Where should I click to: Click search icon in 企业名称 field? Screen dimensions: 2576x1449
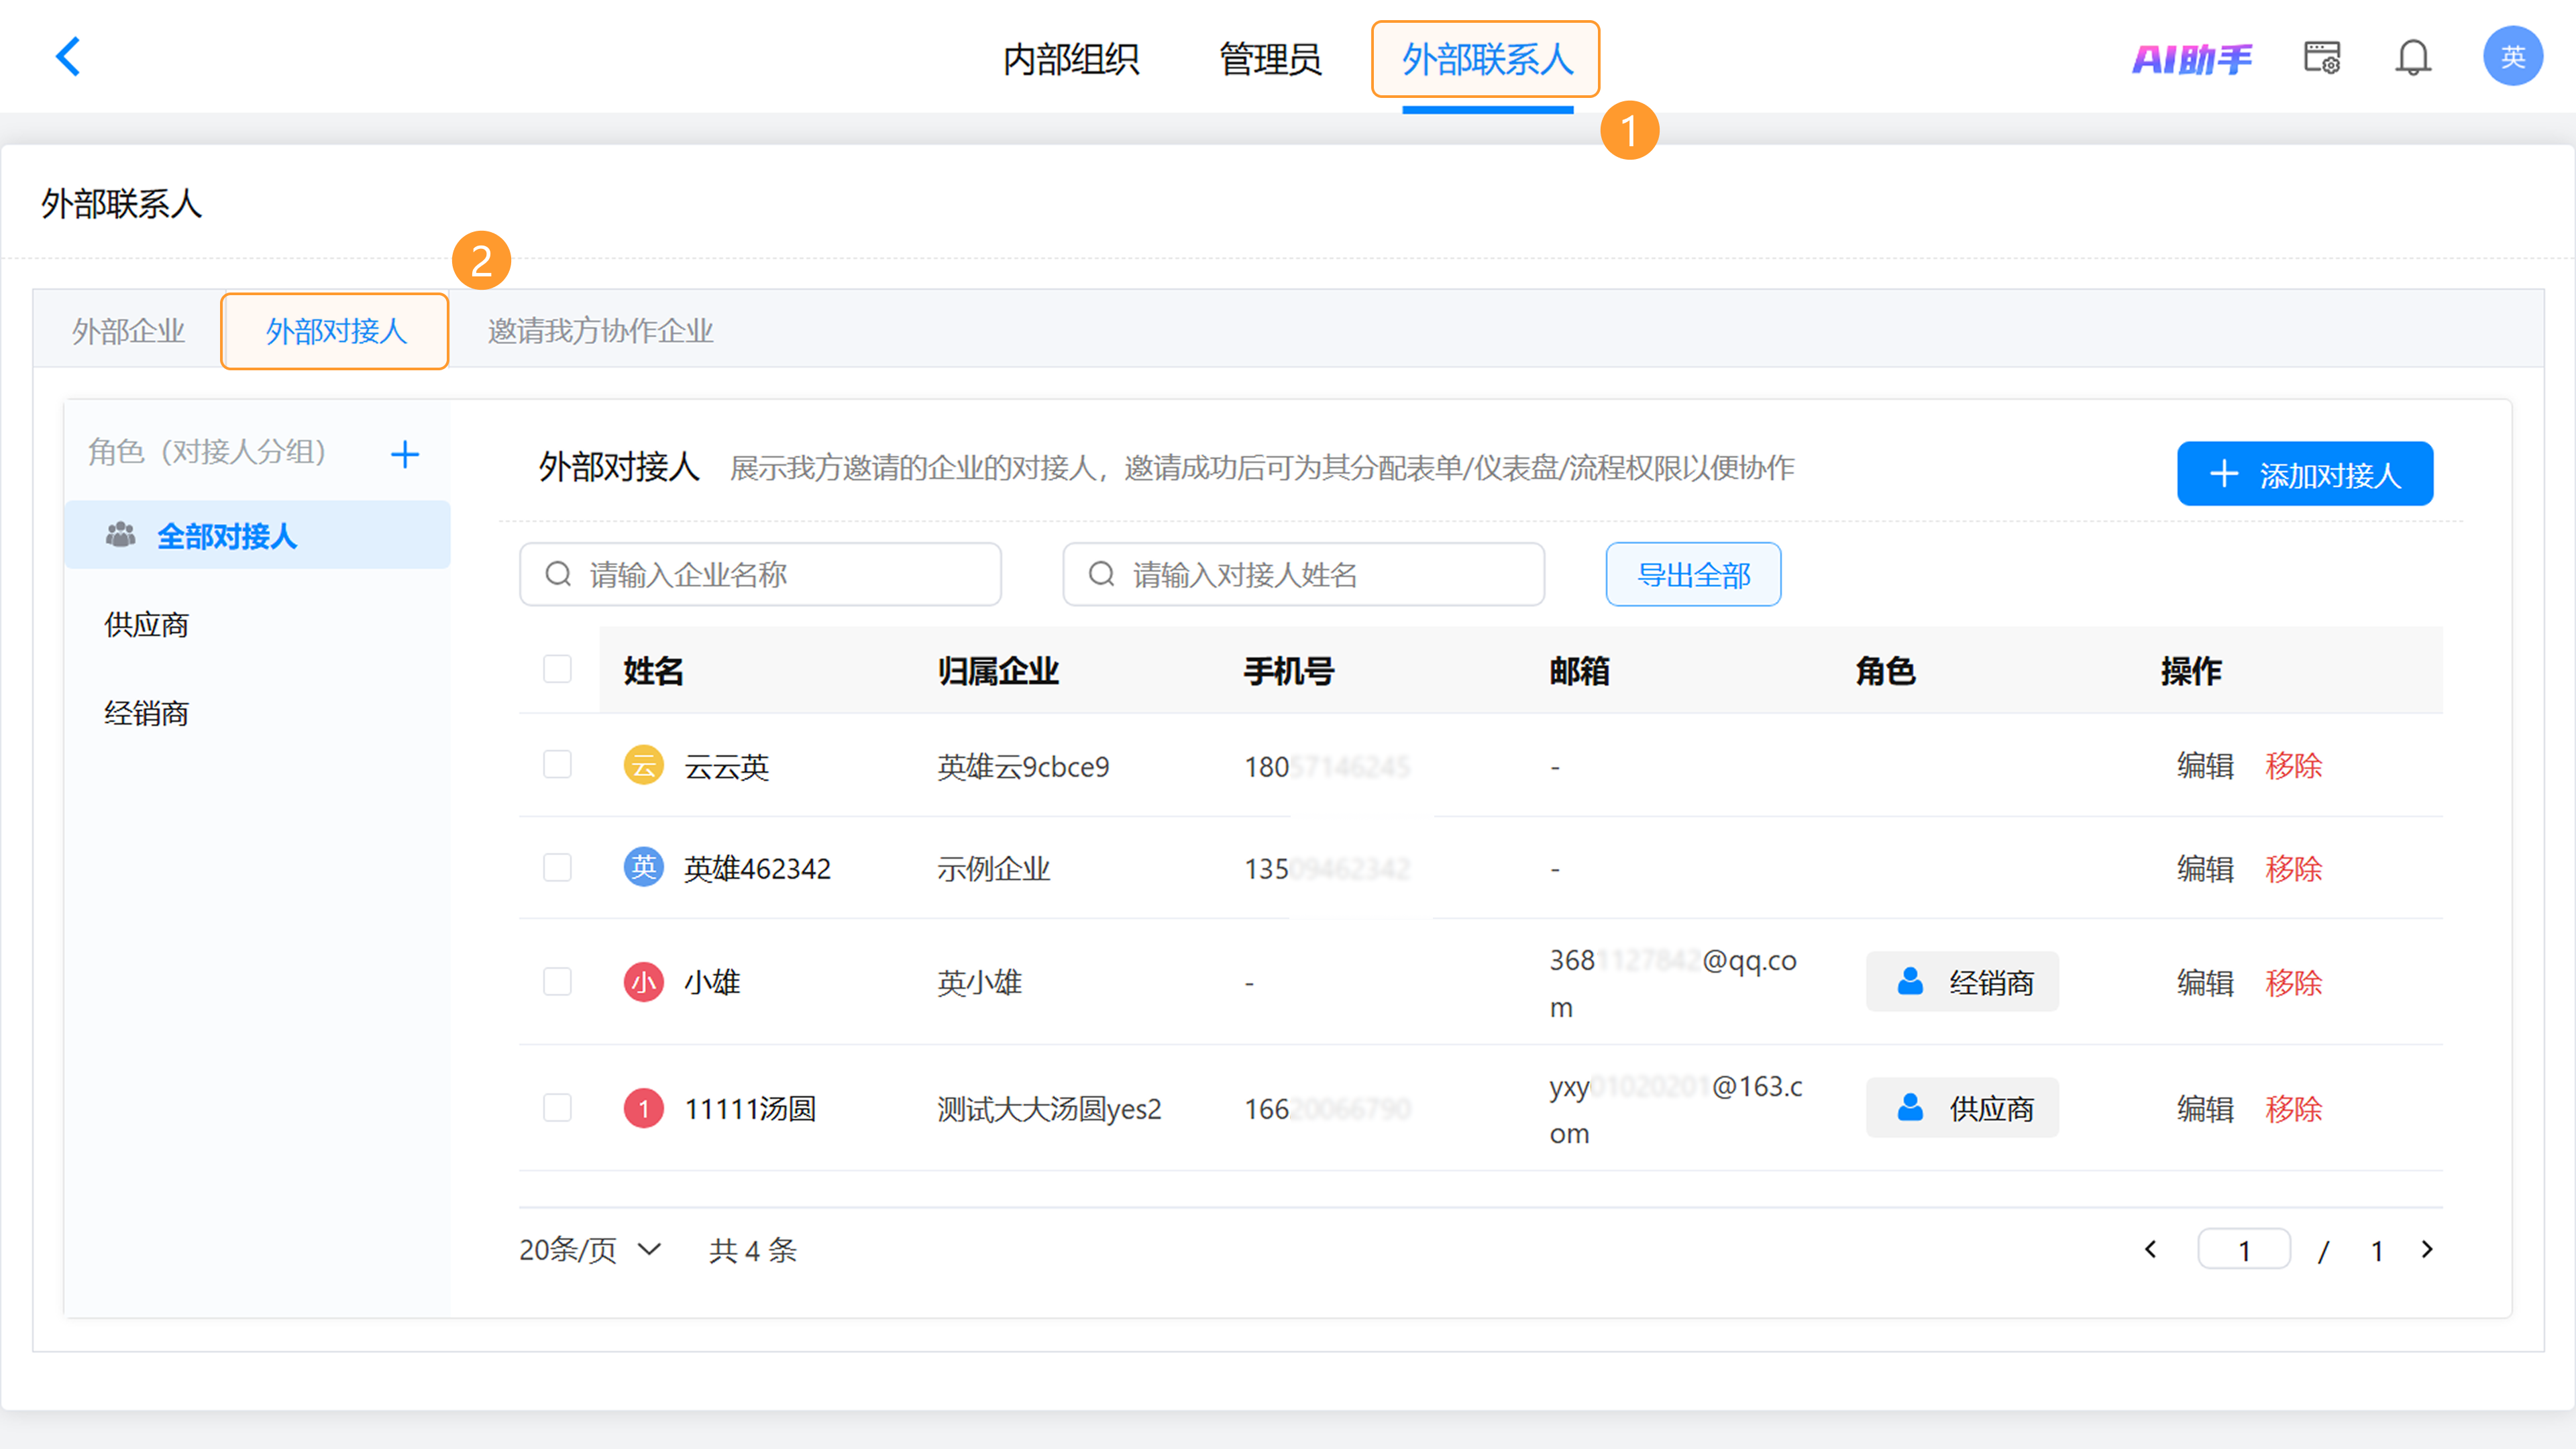click(558, 574)
